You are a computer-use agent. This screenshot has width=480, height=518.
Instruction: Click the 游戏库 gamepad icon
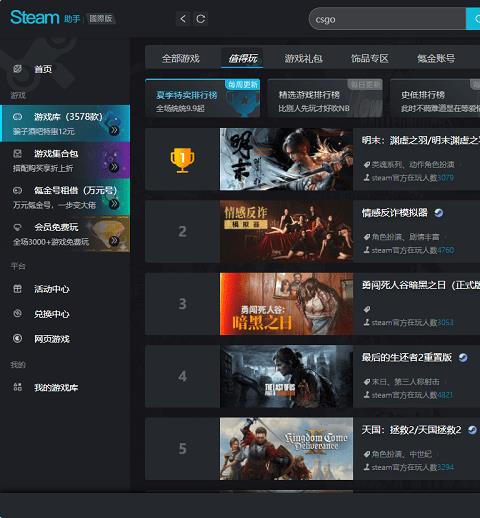[x=17, y=117]
